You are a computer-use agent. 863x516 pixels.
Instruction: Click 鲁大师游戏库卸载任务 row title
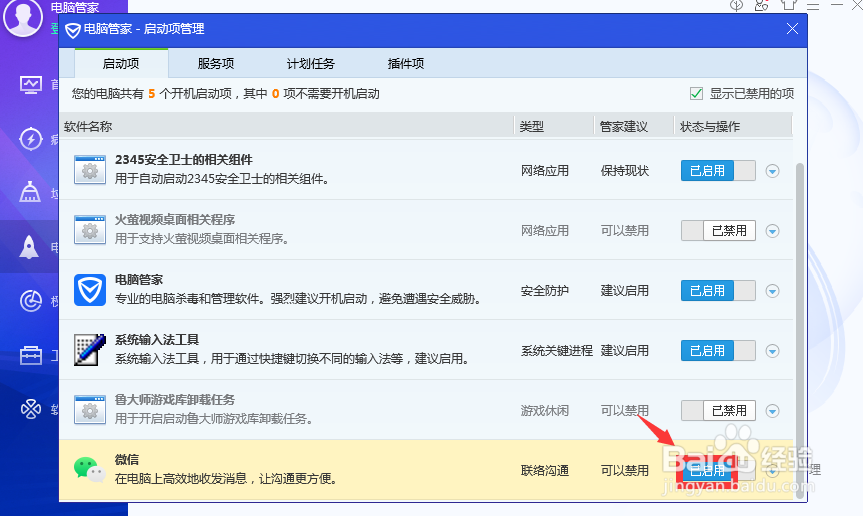point(174,399)
